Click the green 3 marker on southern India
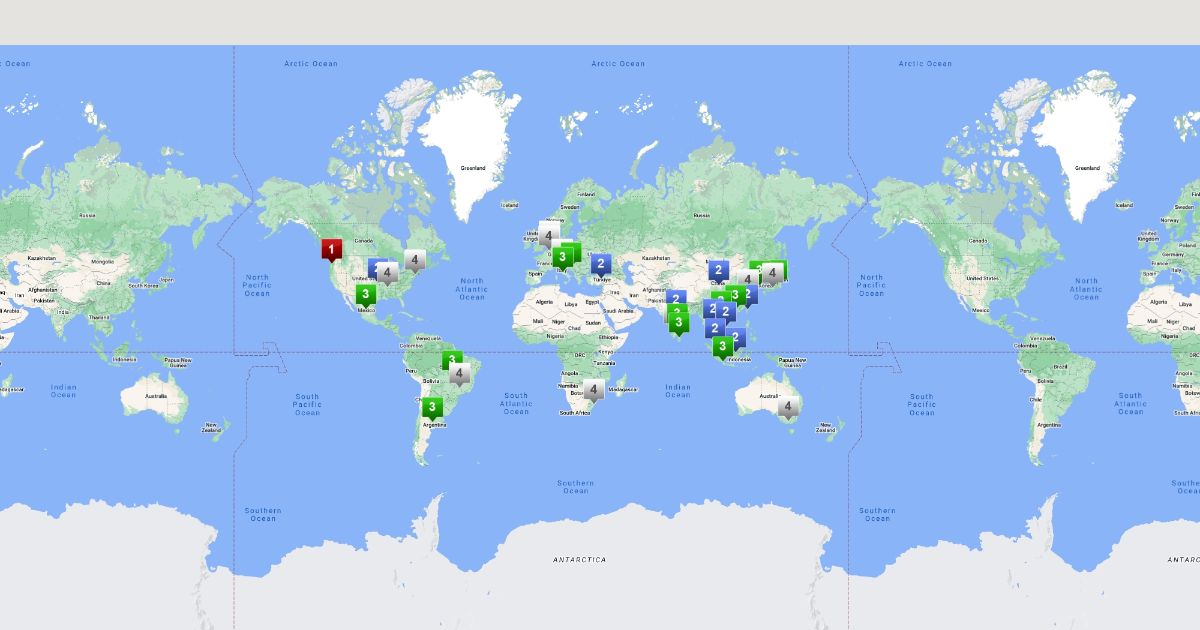The height and width of the screenshot is (630, 1200). pos(679,322)
